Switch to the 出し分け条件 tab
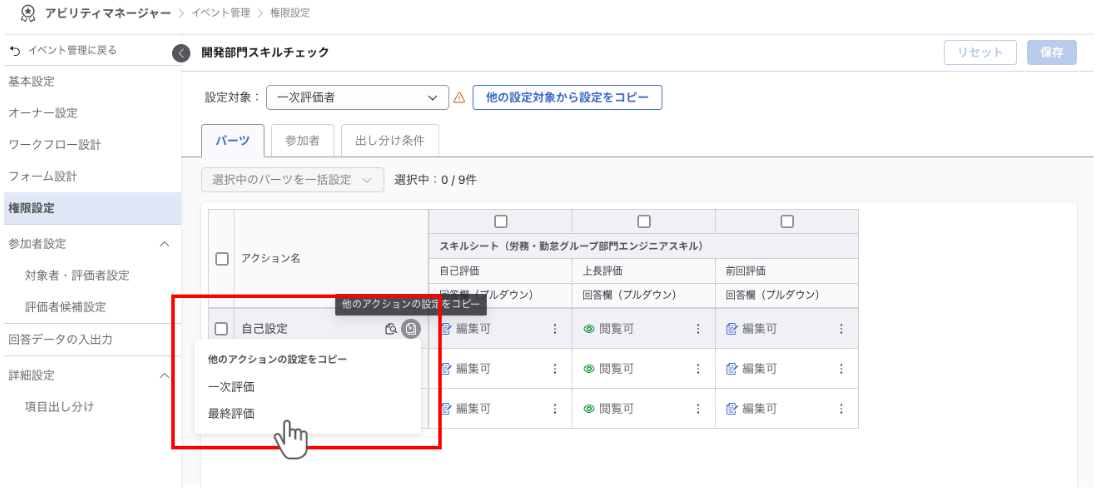The image size is (1103, 489). coord(390,141)
